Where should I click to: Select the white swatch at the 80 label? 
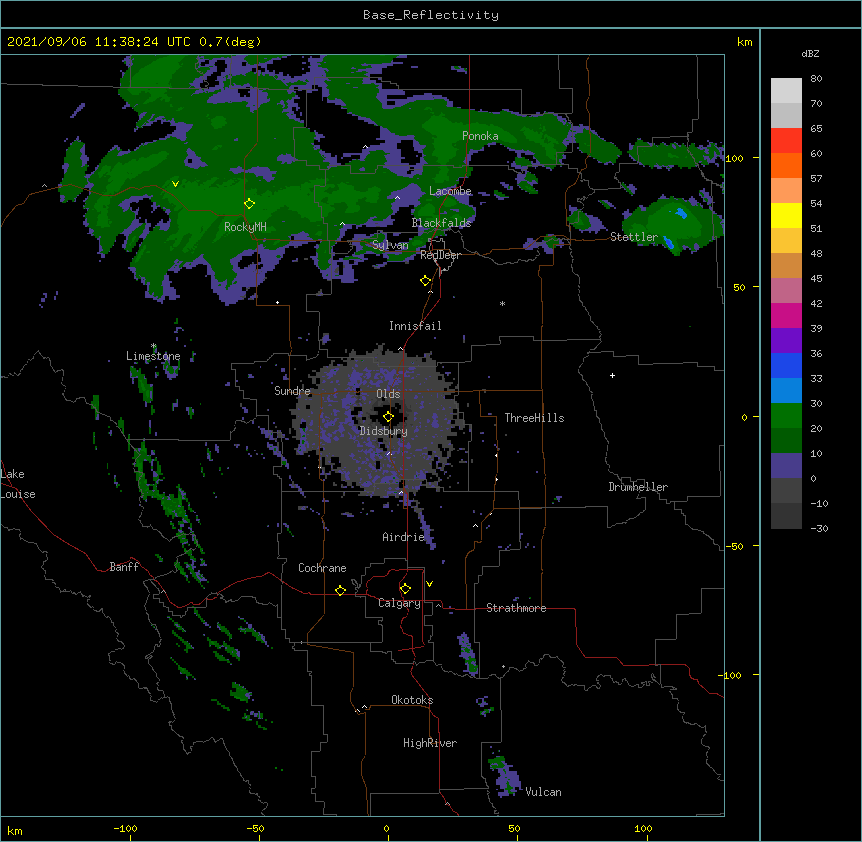pyautogui.click(x=786, y=90)
